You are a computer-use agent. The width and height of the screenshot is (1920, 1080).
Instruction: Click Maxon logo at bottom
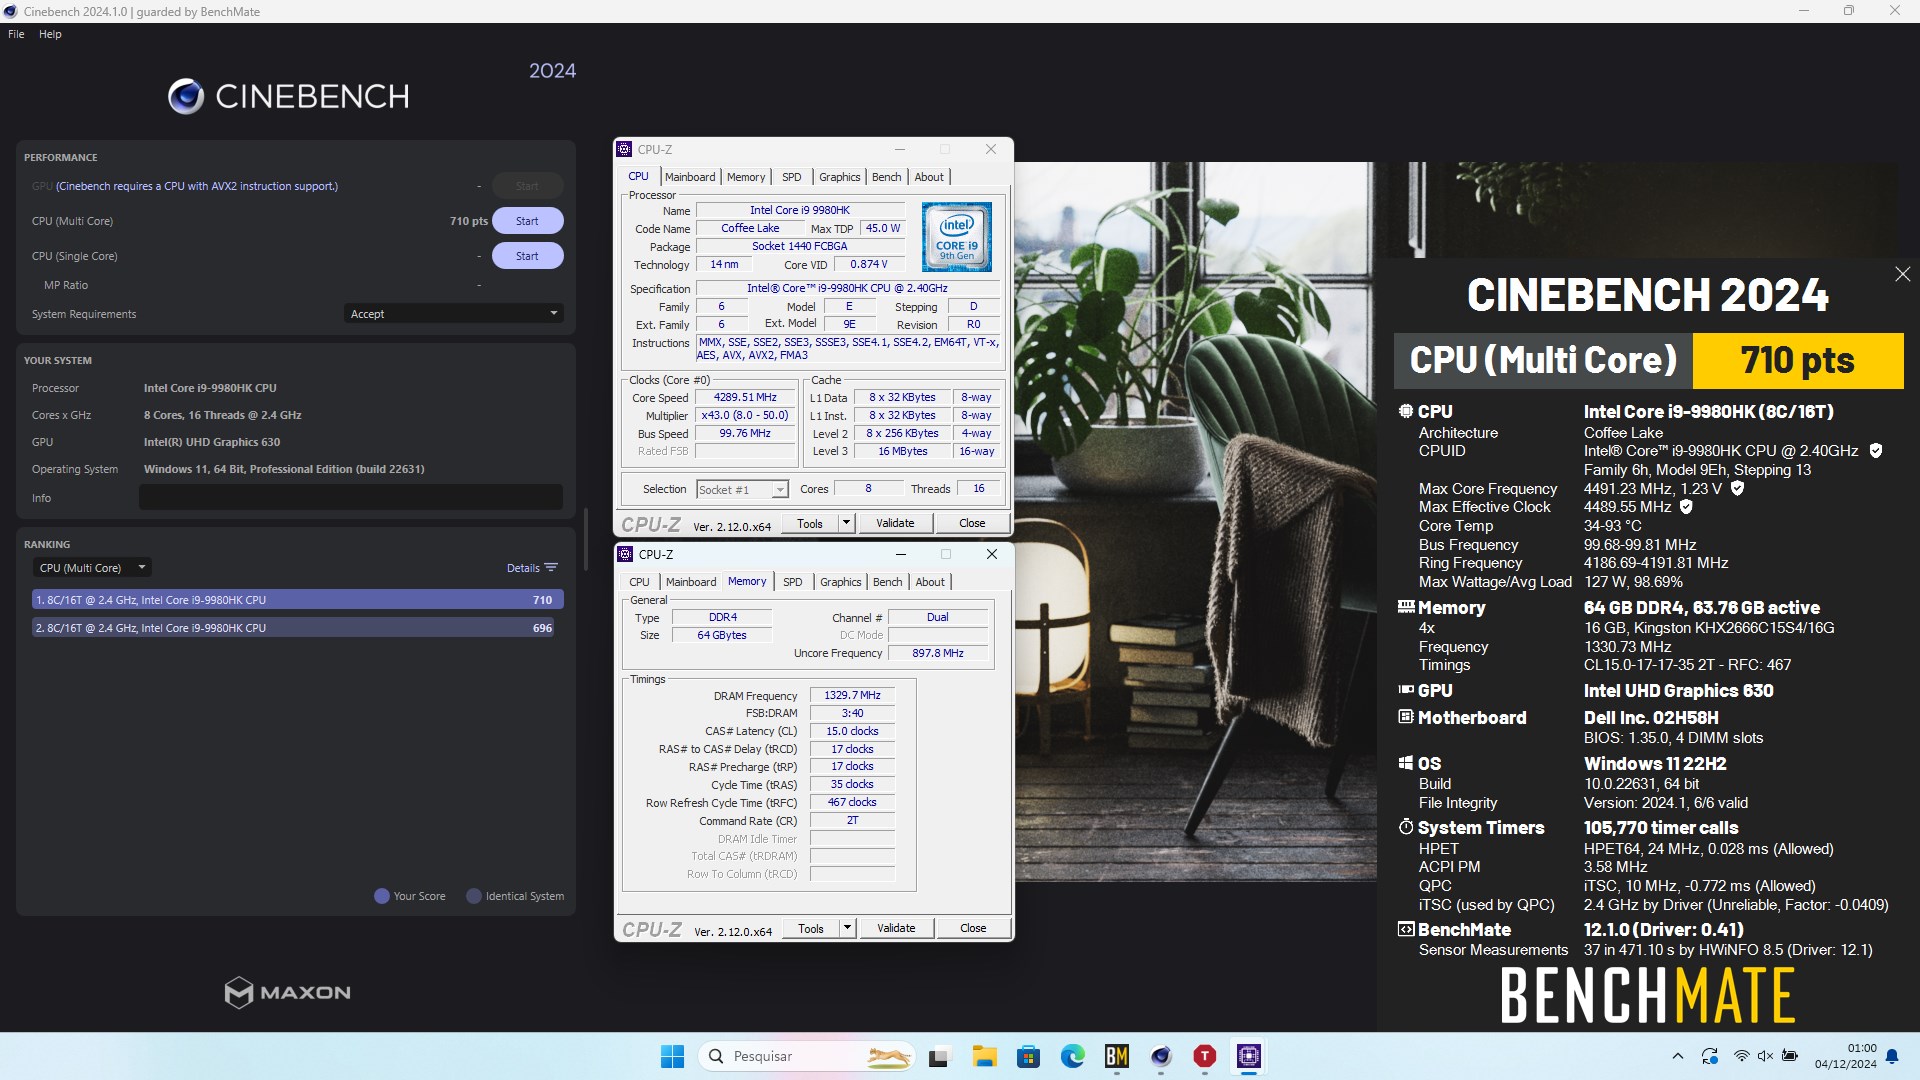coord(288,992)
